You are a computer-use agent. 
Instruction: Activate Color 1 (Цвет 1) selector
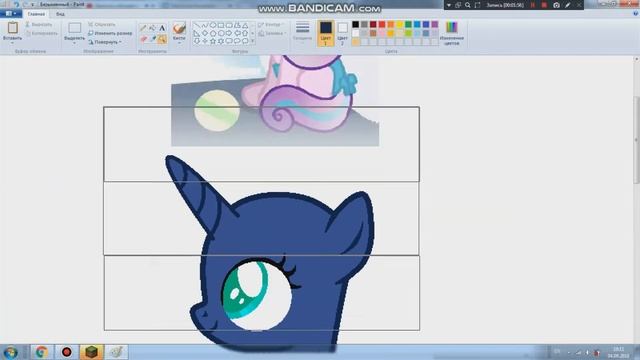tap(326, 33)
